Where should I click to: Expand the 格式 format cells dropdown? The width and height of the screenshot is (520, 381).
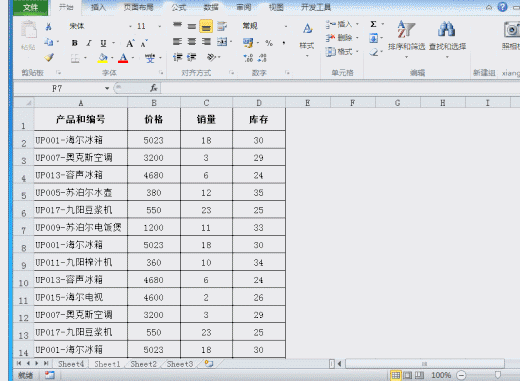tap(357, 52)
